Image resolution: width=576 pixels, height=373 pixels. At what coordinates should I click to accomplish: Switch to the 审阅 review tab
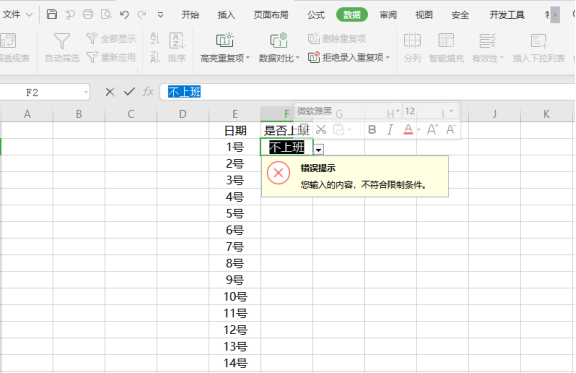pyautogui.click(x=388, y=15)
